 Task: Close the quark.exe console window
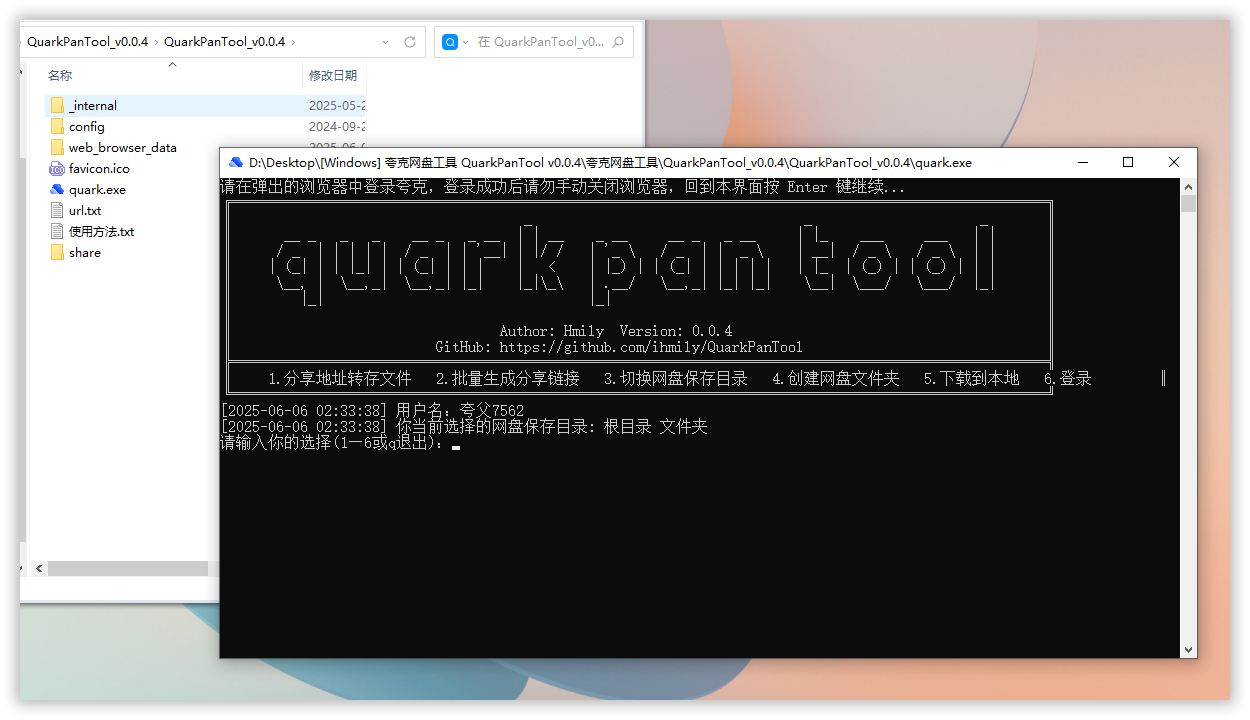click(1174, 162)
